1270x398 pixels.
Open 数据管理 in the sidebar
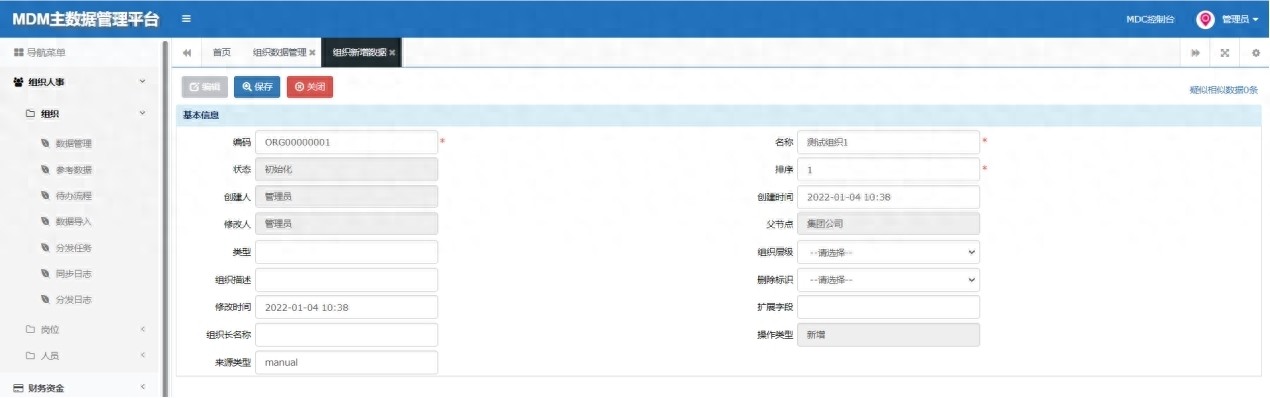73,144
